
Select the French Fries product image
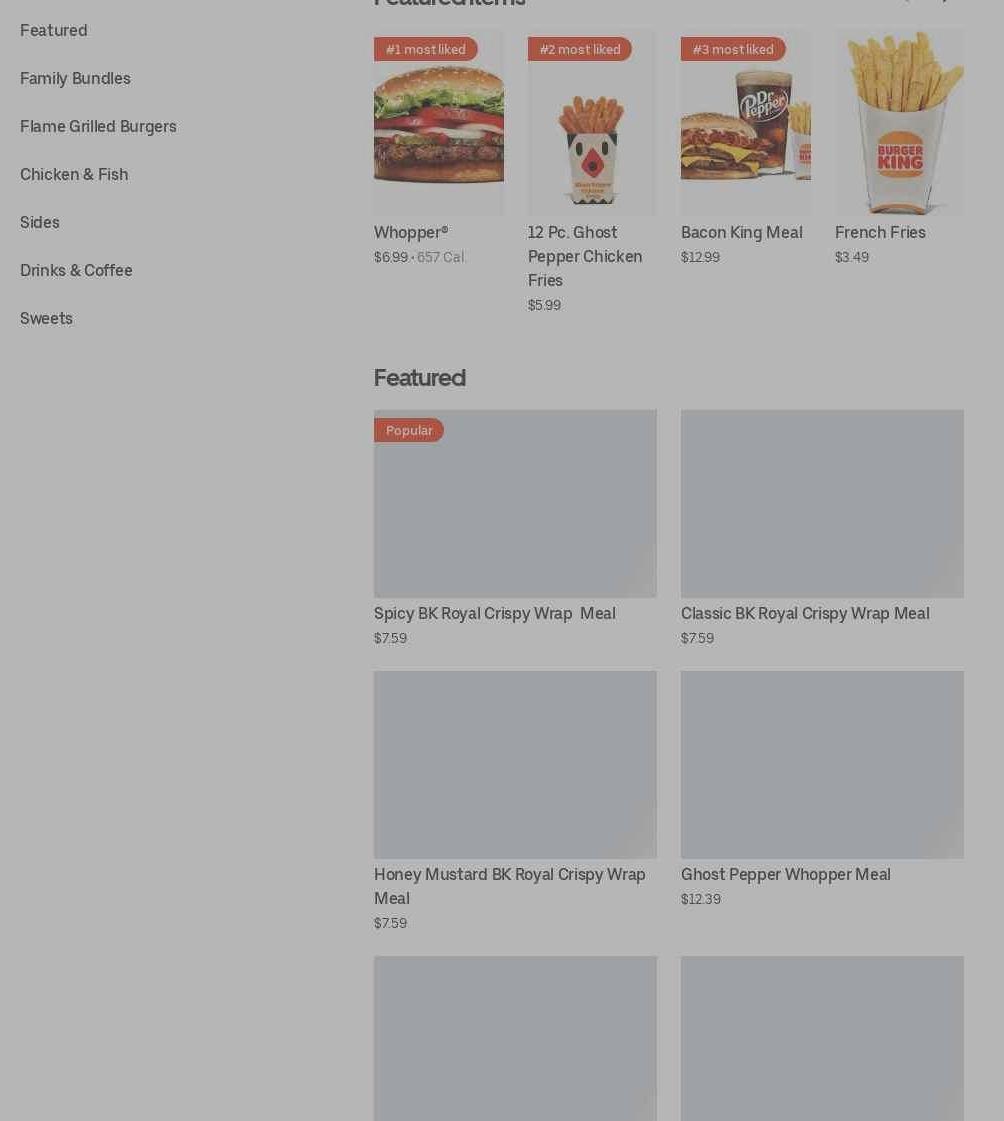[899, 122]
